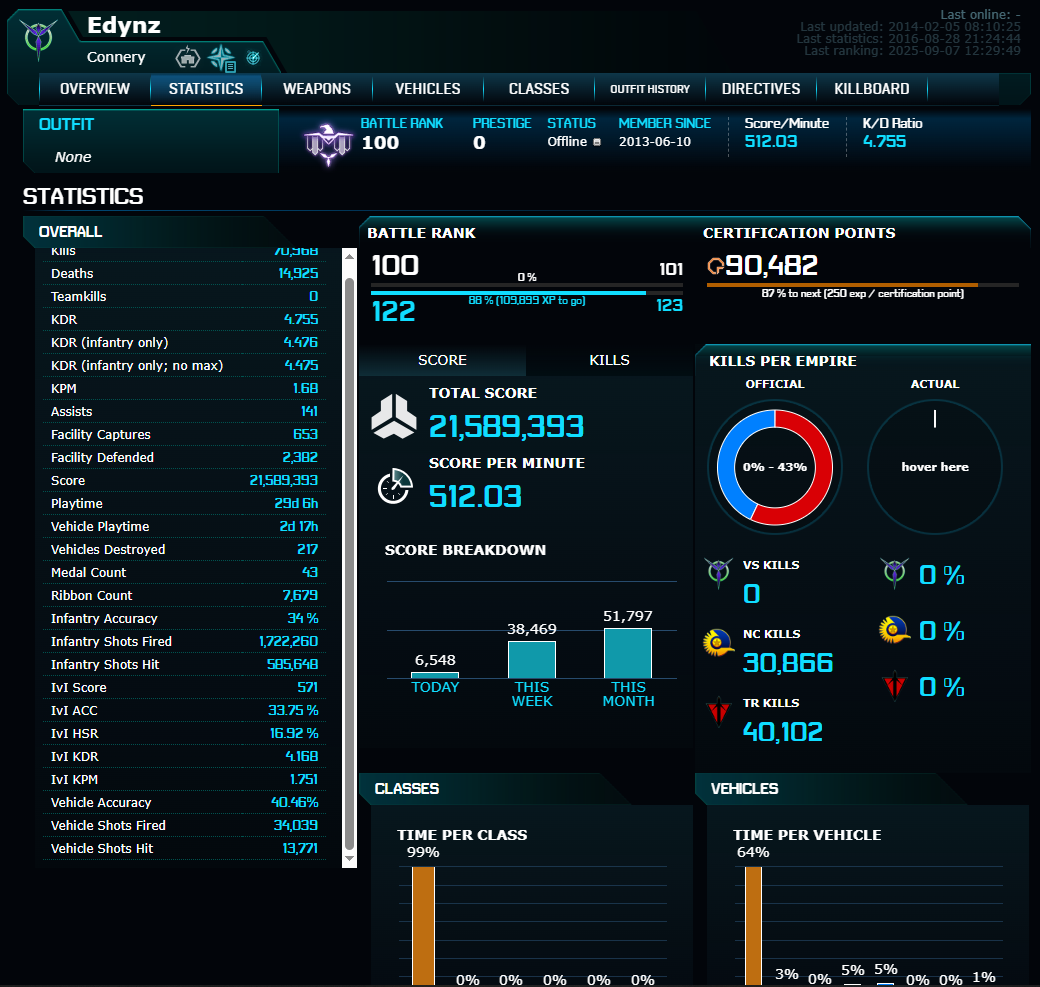This screenshot has height=987, width=1040.
Task: Click the Teamkills row
Action: 184,296
